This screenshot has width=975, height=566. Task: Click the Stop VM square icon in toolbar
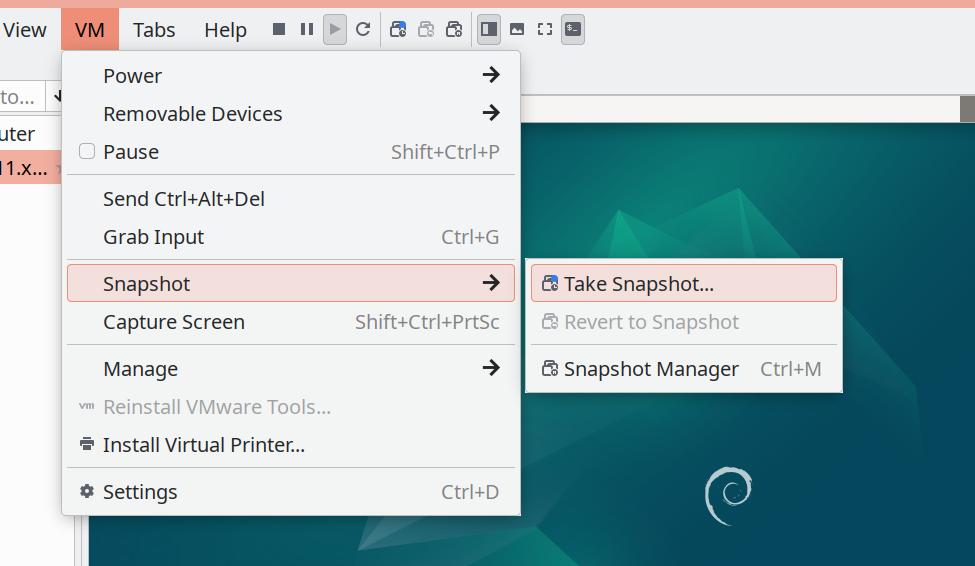point(279,29)
